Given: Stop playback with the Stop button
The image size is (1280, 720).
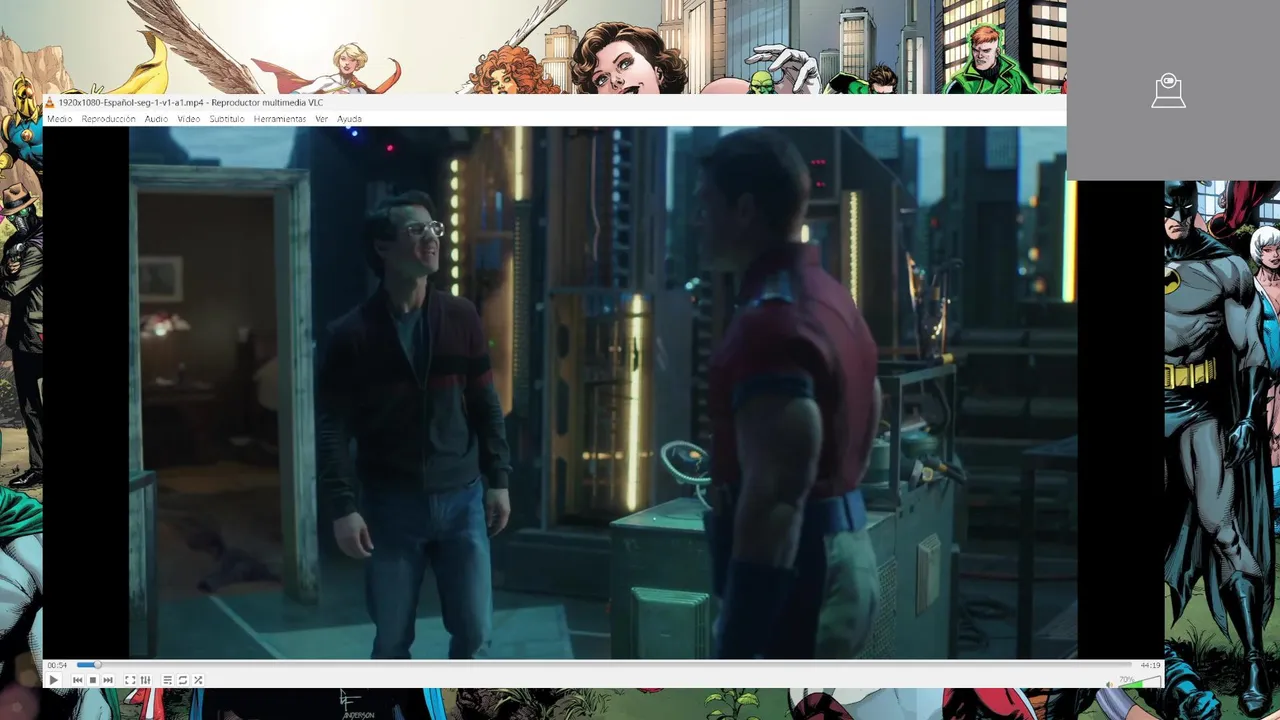Looking at the screenshot, I should 93,680.
